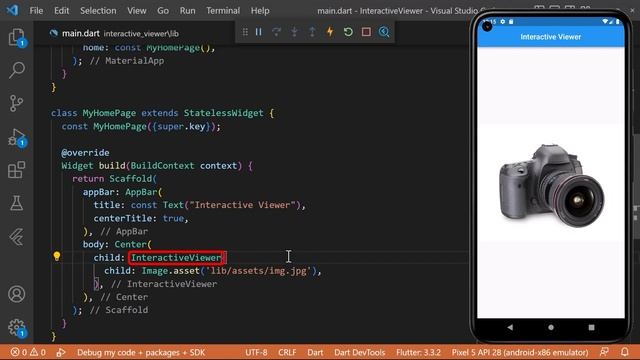Viewport: 640px width, 360px height.
Task: Stop the debug session
Action: [x=366, y=32]
